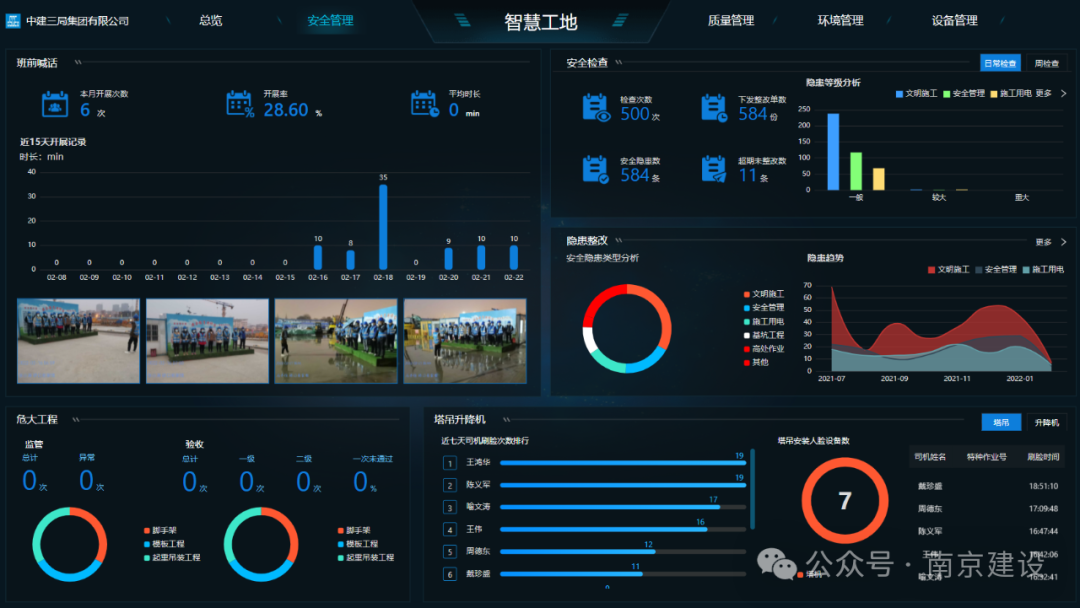1080x608 pixels.
Task: Go to 环境管理 navigation tab
Action: (840, 21)
